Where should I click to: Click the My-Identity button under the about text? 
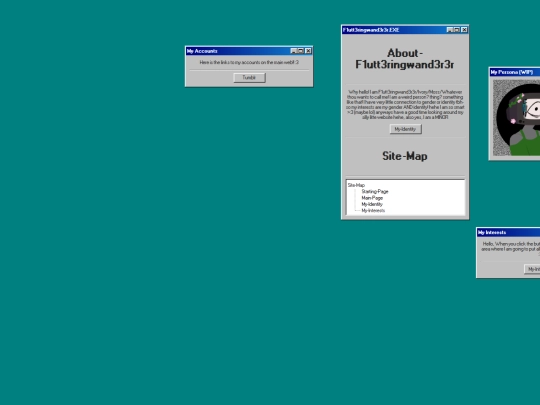pos(405,129)
